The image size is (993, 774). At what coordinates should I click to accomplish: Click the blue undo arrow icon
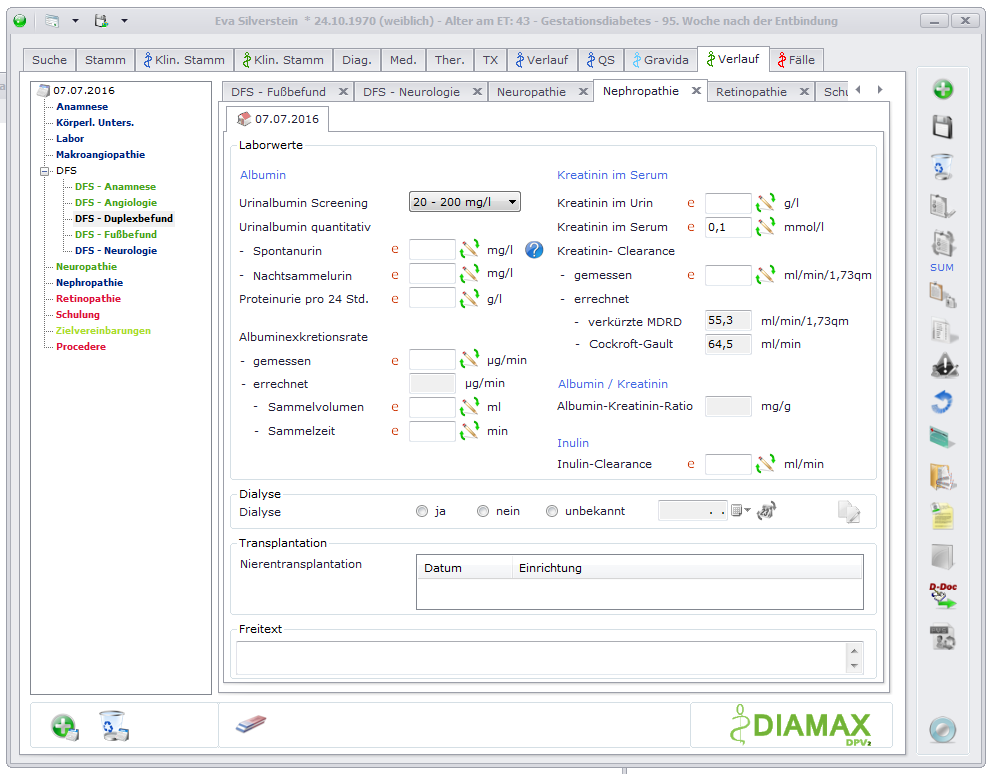[943, 402]
